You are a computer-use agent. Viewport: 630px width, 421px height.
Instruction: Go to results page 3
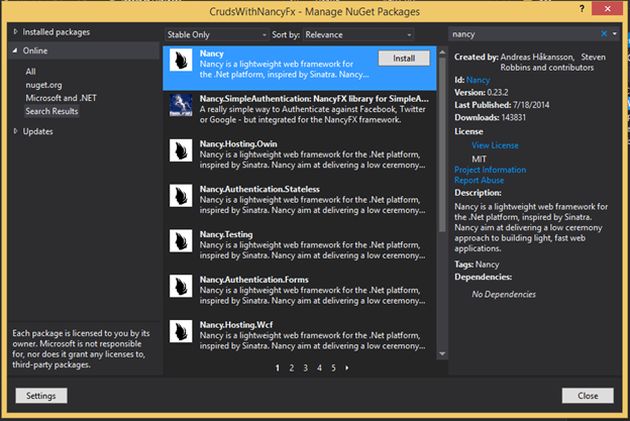coord(305,368)
